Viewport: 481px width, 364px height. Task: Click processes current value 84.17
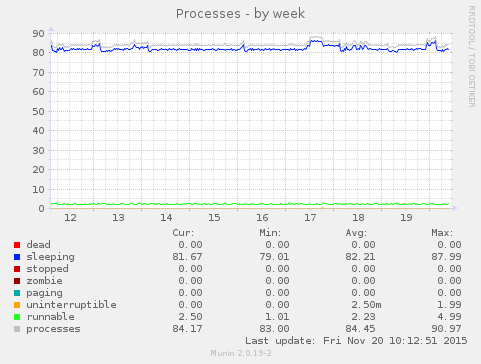click(187, 329)
